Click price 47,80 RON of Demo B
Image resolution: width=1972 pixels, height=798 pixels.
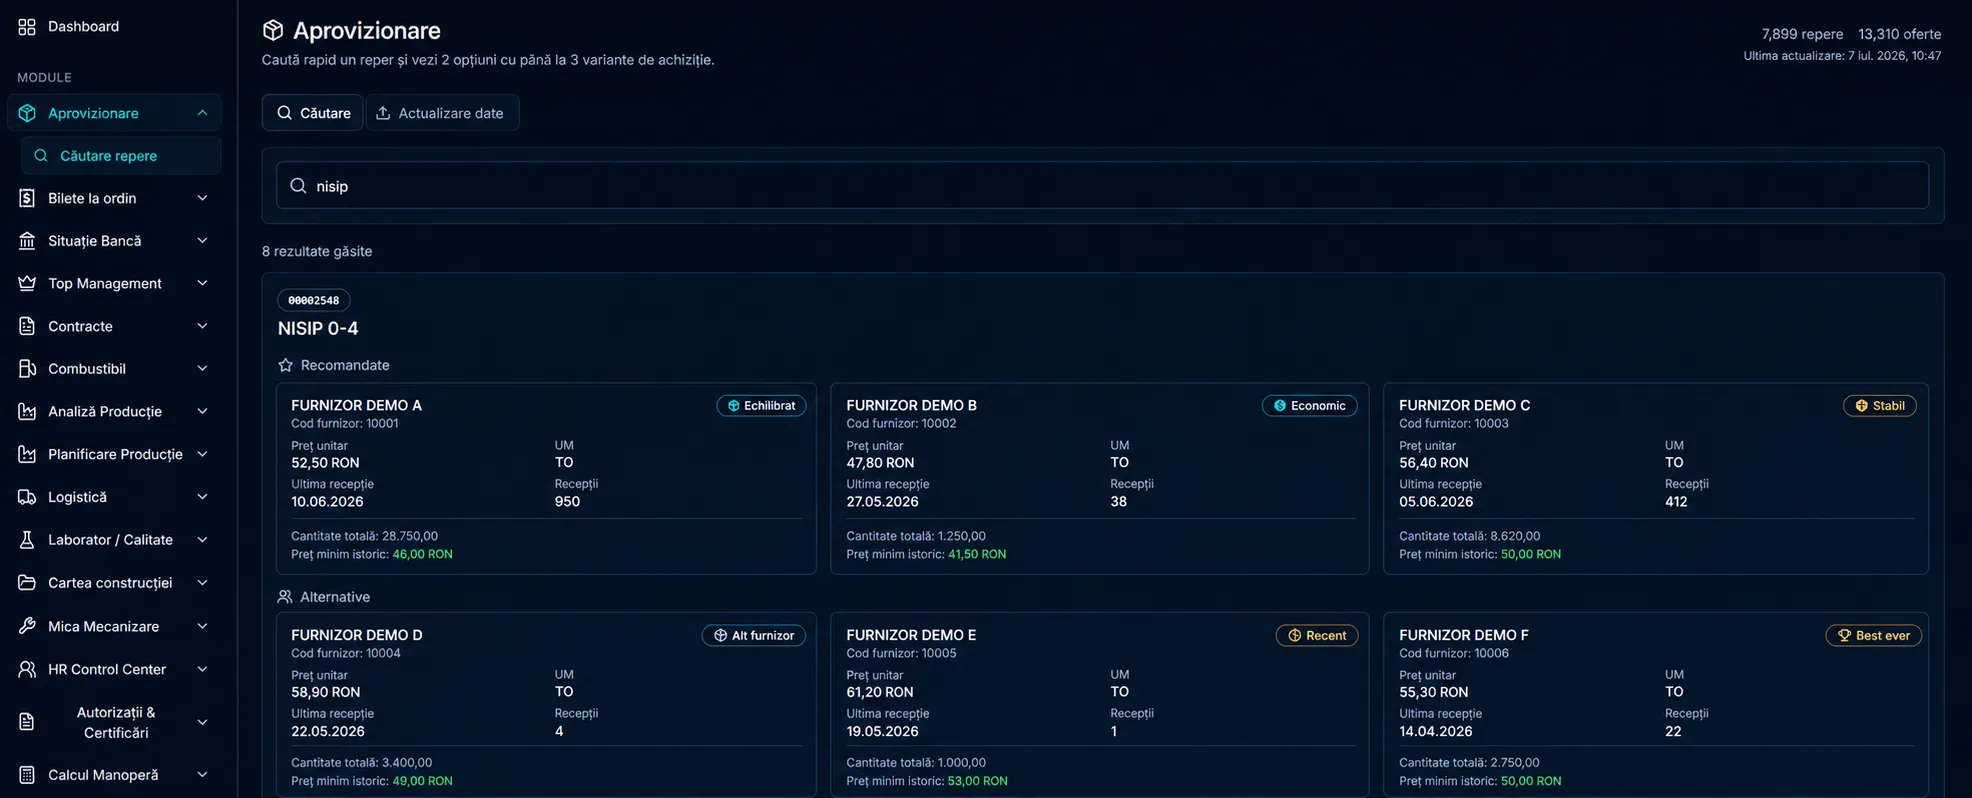(880, 463)
